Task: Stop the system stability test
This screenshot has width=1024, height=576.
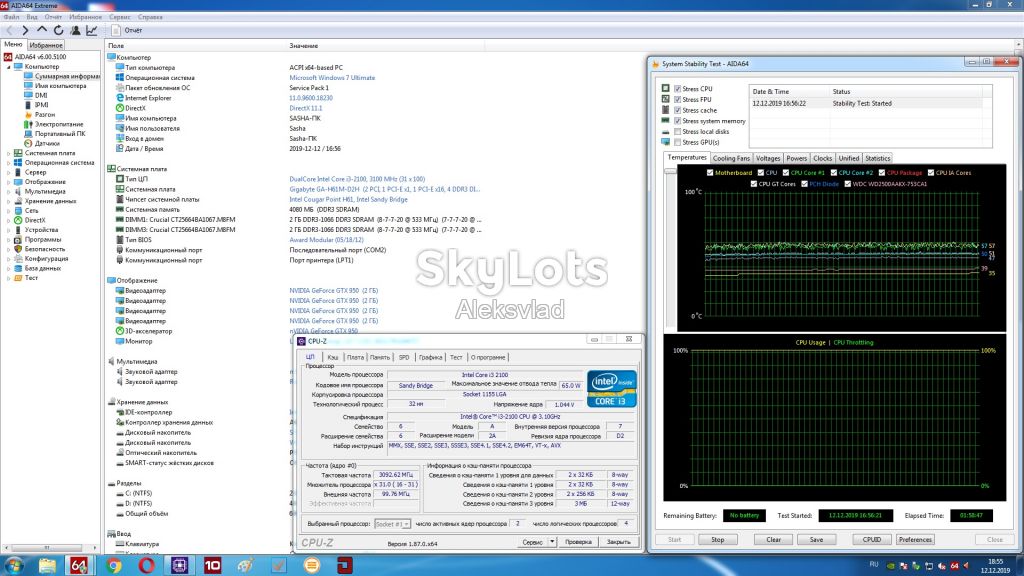Action: click(x=718, y=539)
